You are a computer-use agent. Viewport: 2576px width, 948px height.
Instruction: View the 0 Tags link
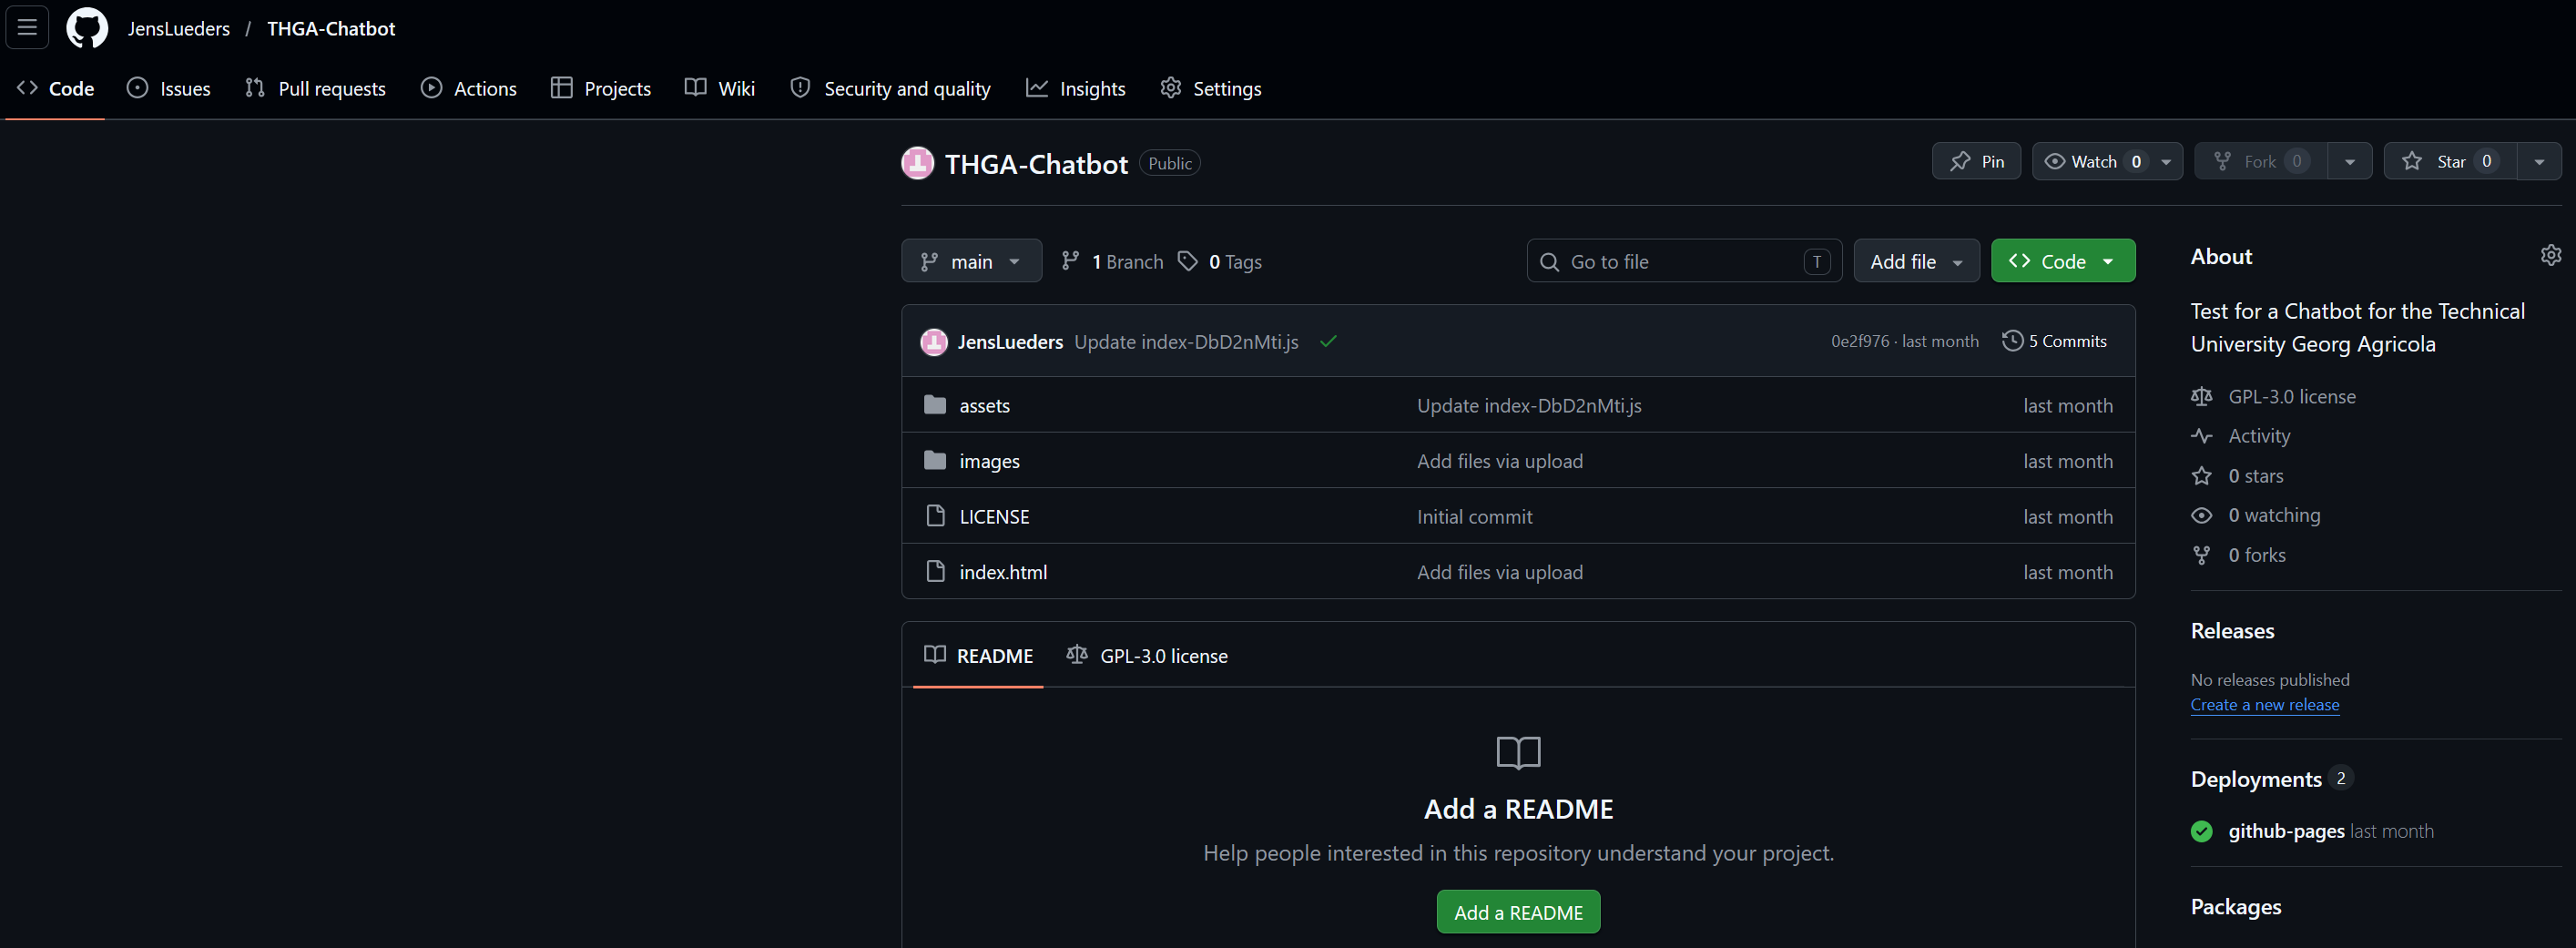[x=1220, y=262]
